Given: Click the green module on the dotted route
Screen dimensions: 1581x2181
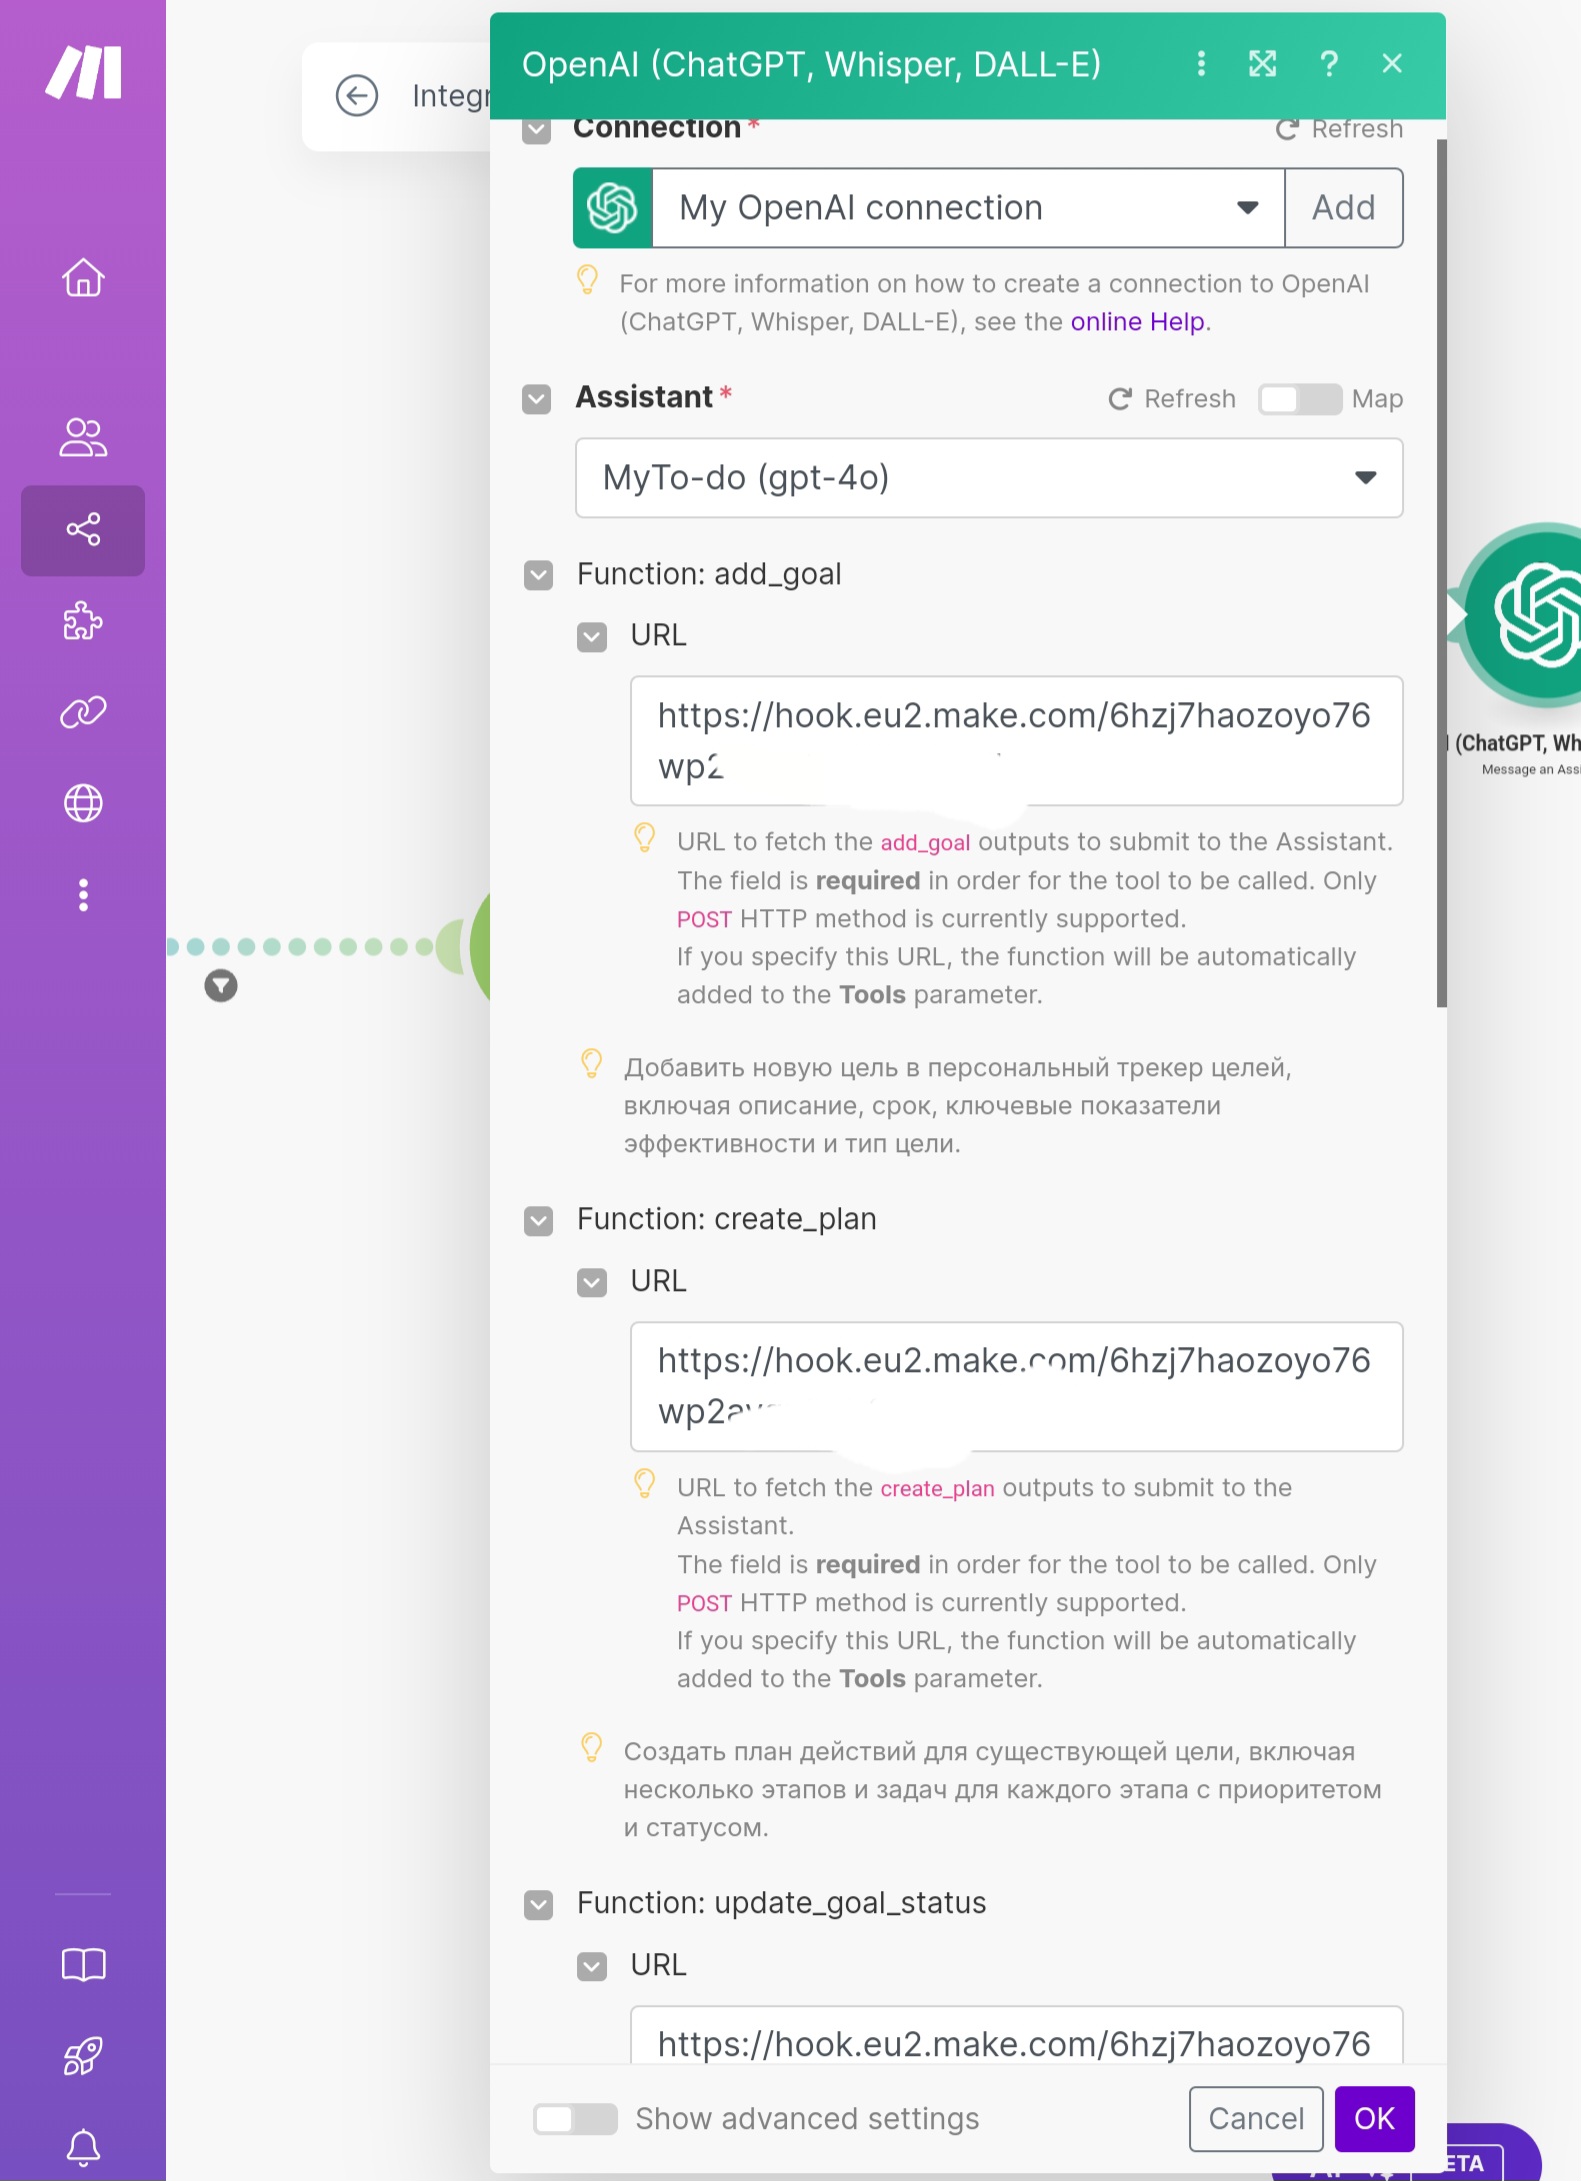Looking at the screenshot, I should [480, 946].
